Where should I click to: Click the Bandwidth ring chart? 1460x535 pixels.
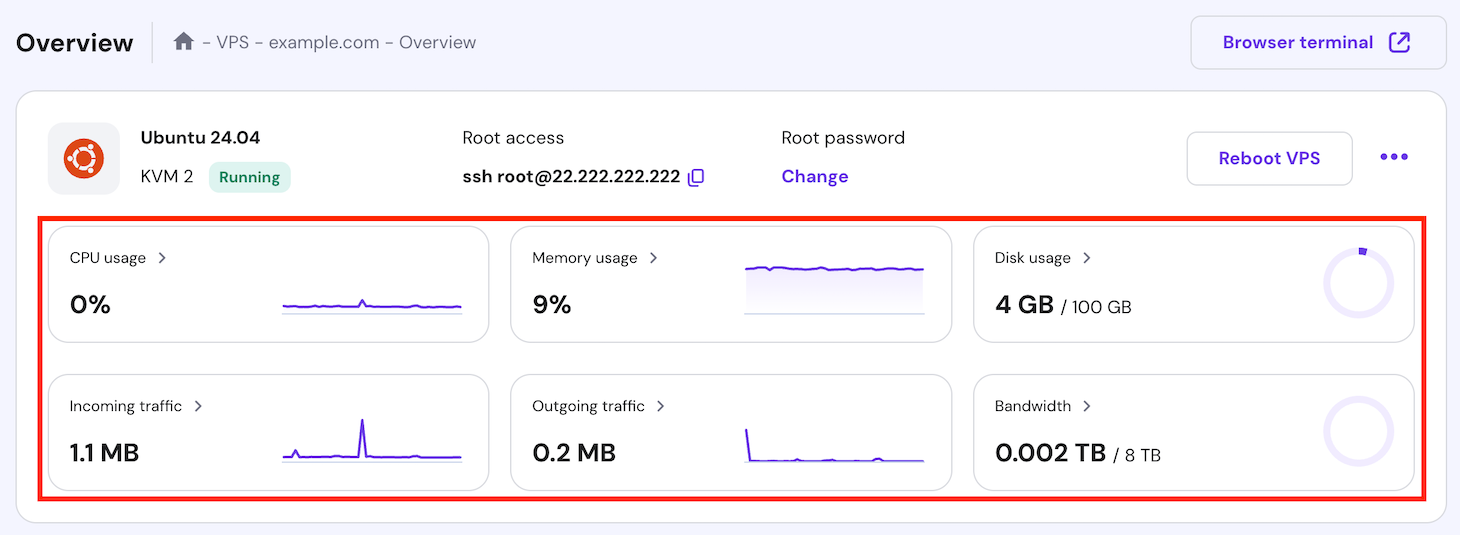click(x=1358, y=432)
